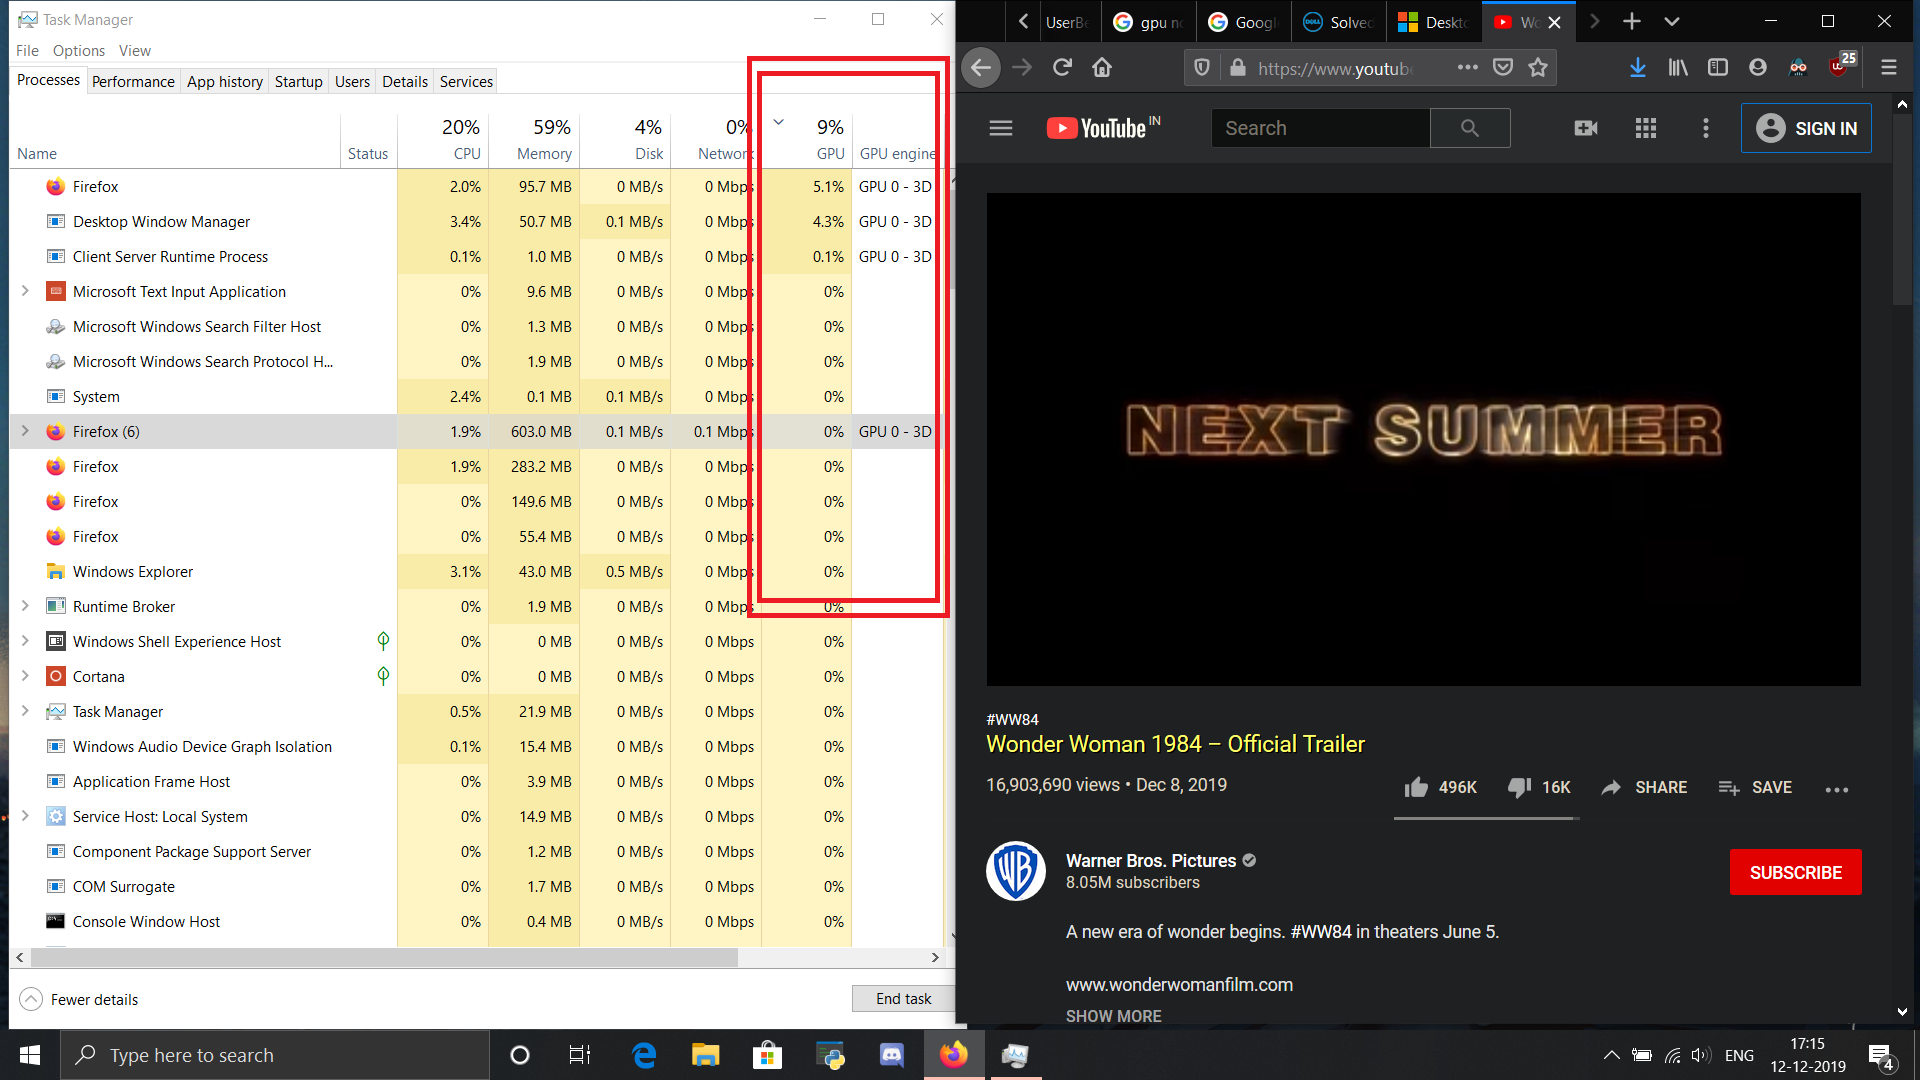Open Microsoft Store from taskbar

(767, 1055)
